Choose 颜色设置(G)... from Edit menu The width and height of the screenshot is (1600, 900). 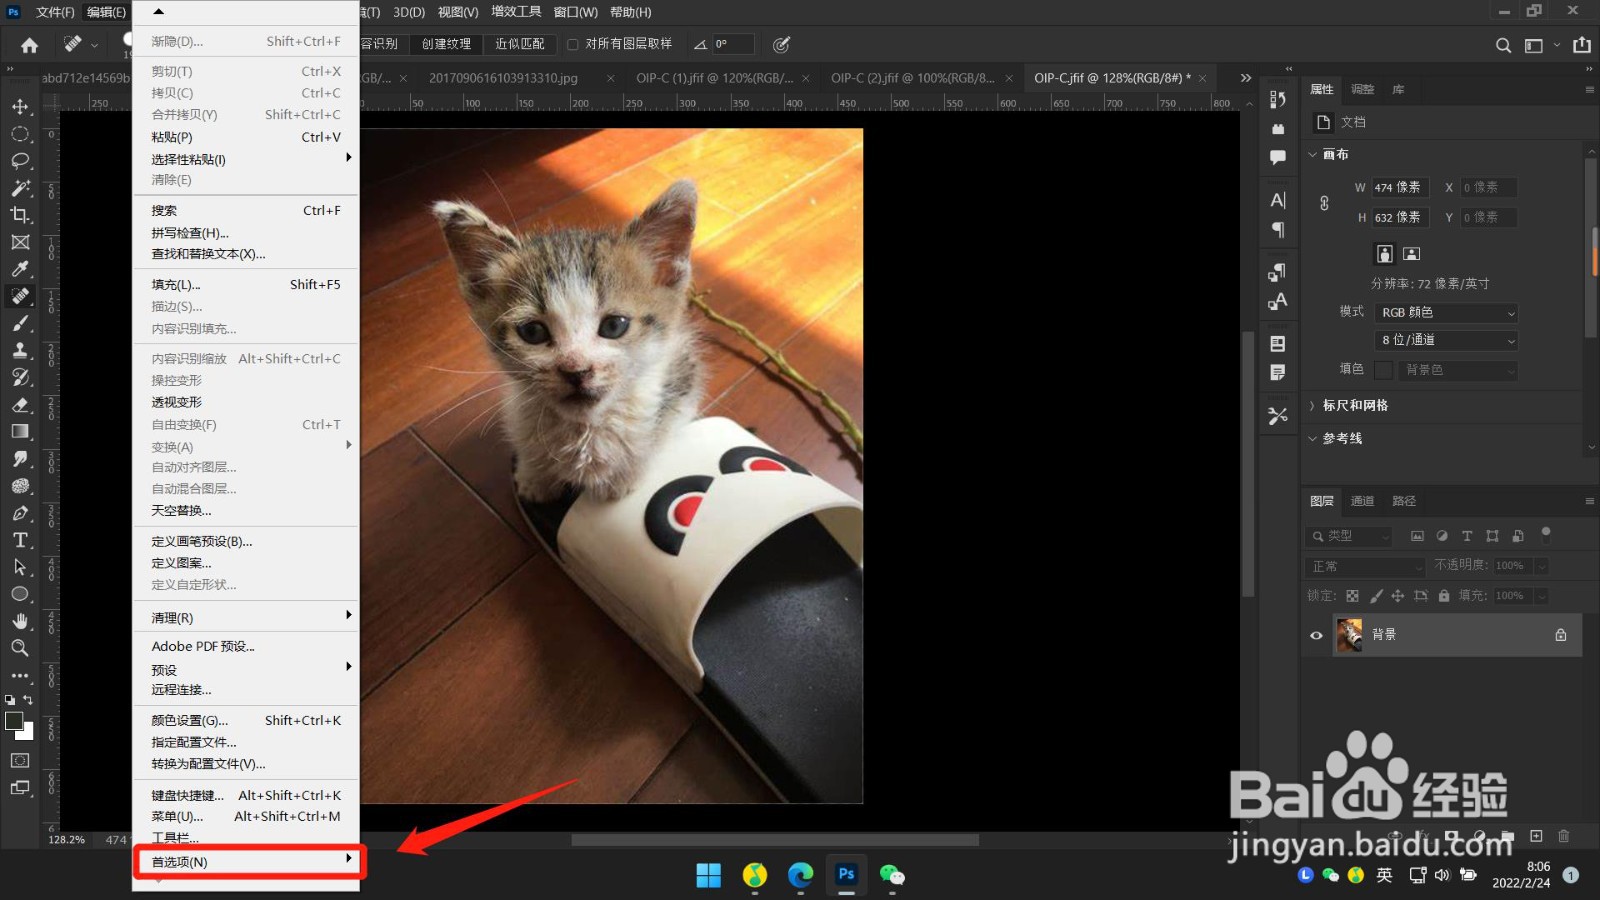click(x=246, y=721)
